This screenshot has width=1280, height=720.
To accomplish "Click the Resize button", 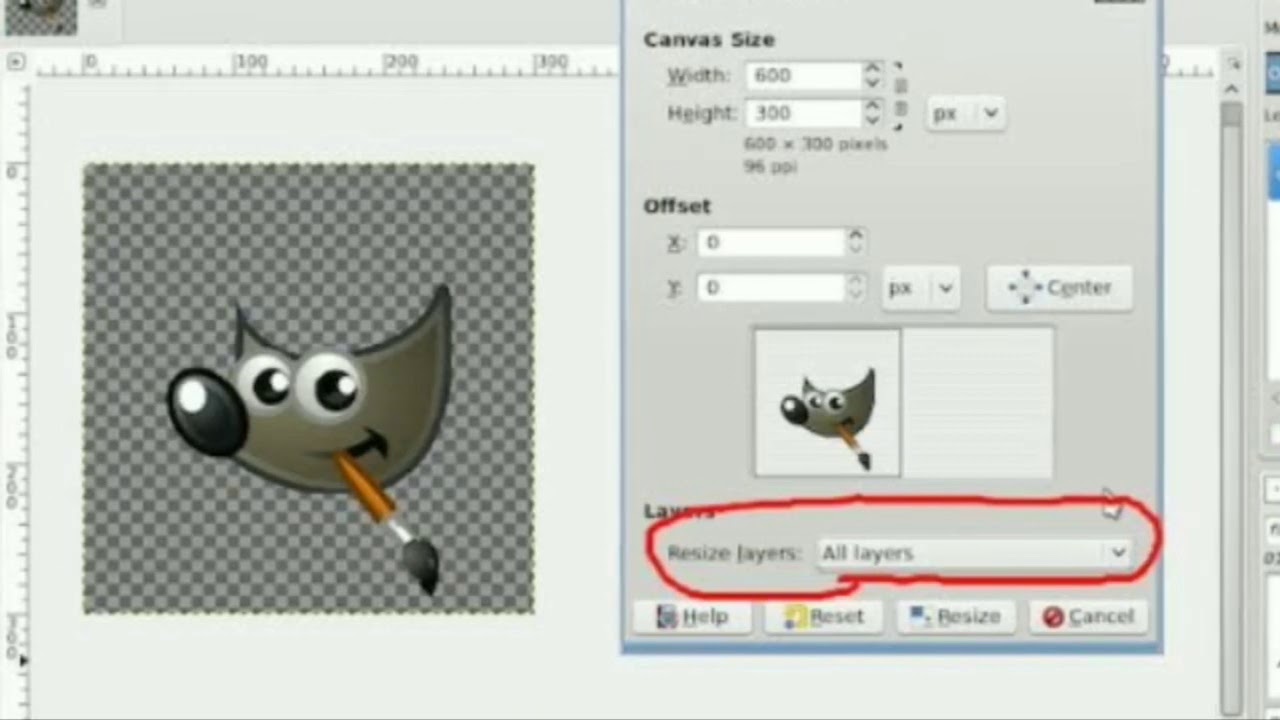I will pyautogui.click(x=956, y=617).
